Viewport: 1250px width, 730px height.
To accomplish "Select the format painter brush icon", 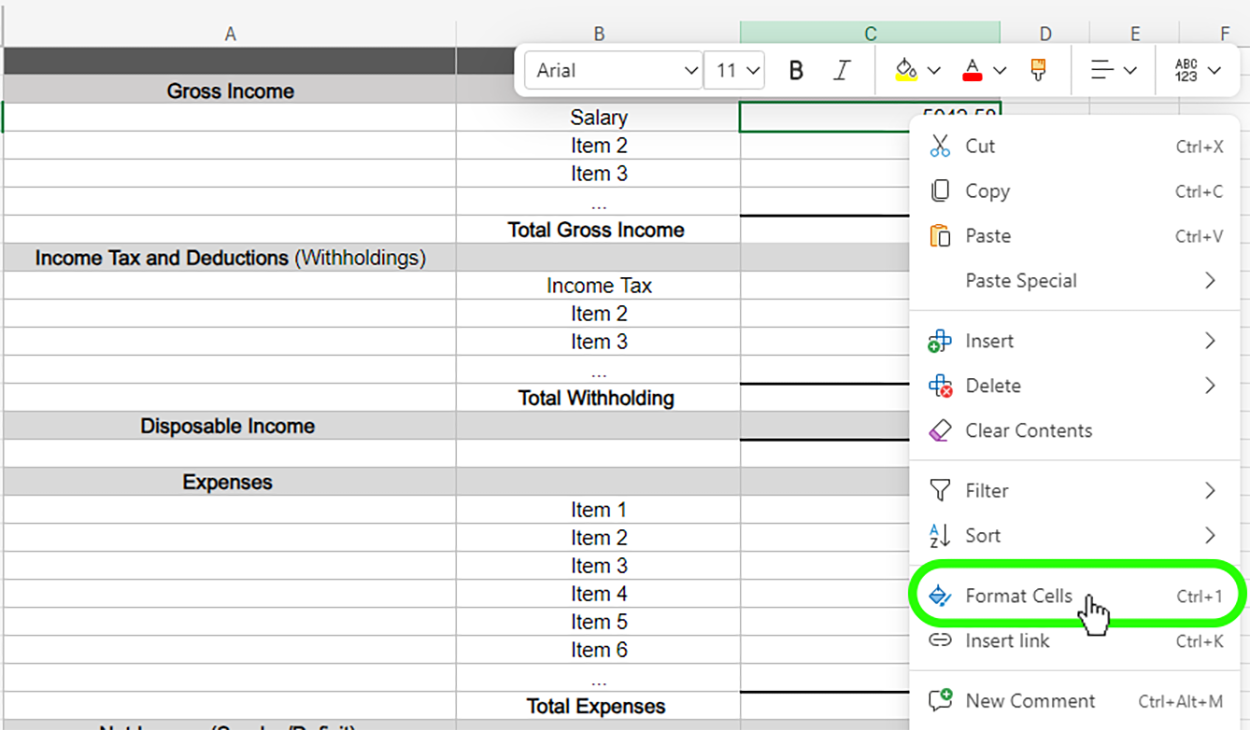I will (x=1039, y=70).
